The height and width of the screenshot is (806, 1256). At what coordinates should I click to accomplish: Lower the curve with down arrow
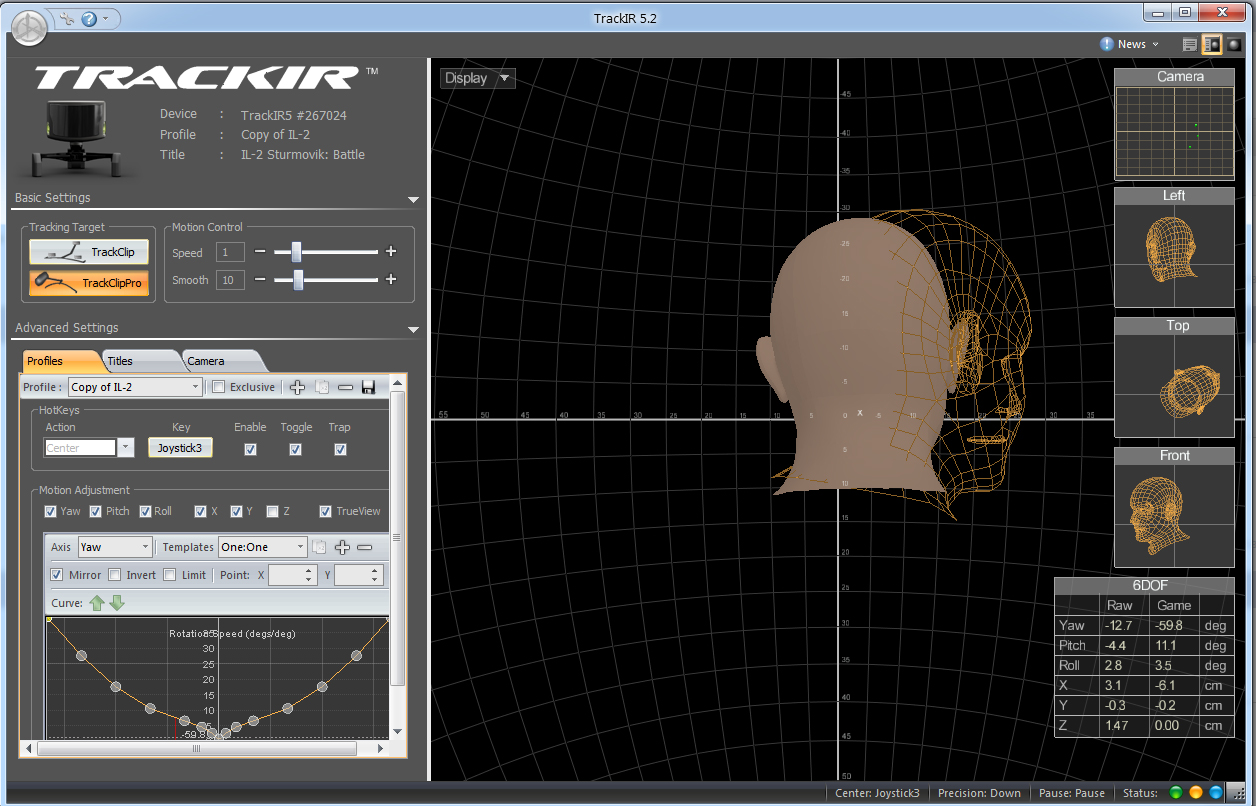coord(117,603)
